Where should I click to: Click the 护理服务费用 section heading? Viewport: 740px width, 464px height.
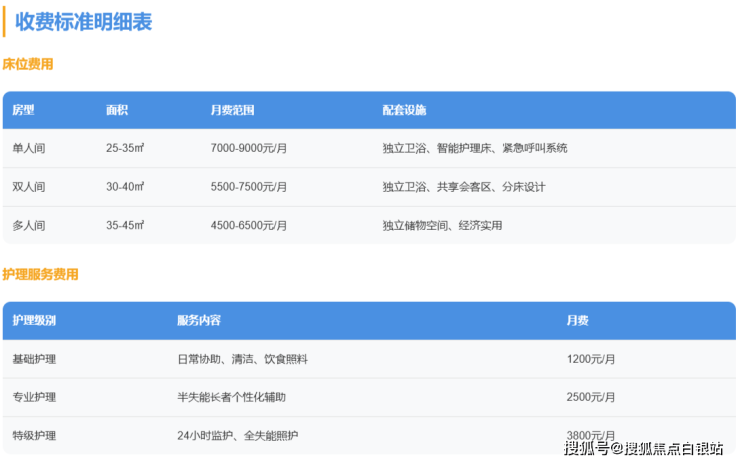tap(40, 274)
